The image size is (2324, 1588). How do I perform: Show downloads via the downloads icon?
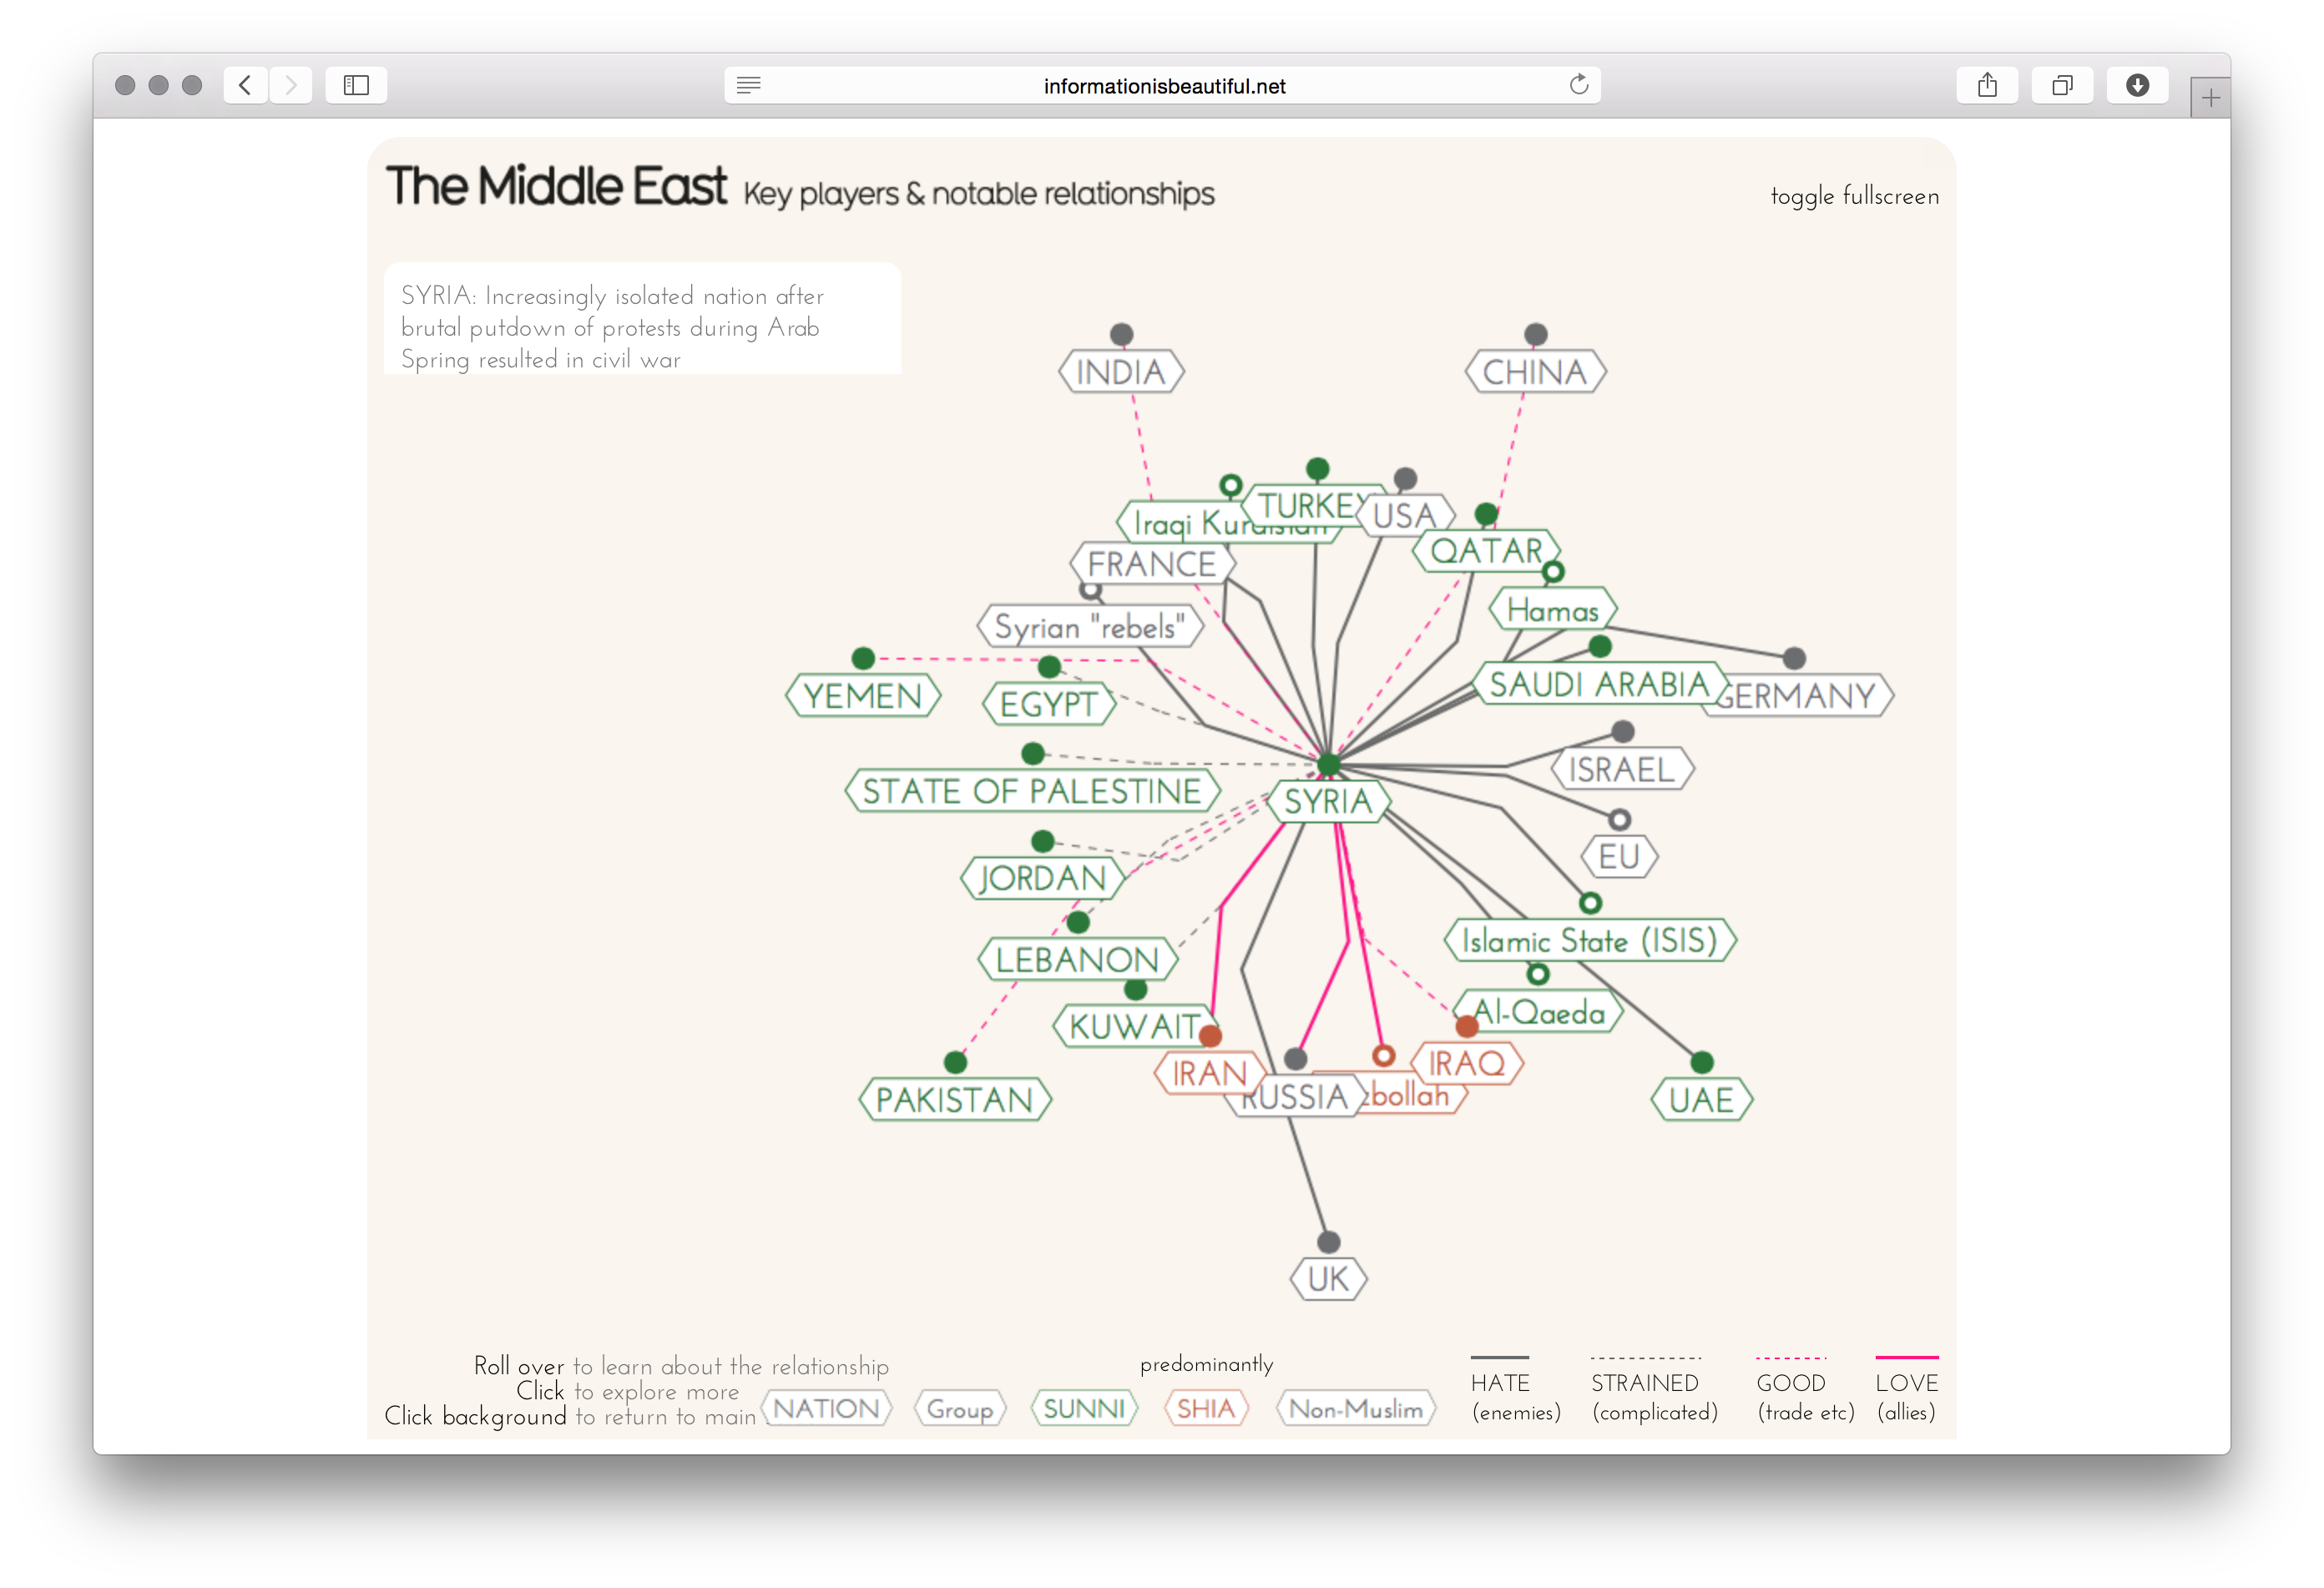tap(2138, 85)
